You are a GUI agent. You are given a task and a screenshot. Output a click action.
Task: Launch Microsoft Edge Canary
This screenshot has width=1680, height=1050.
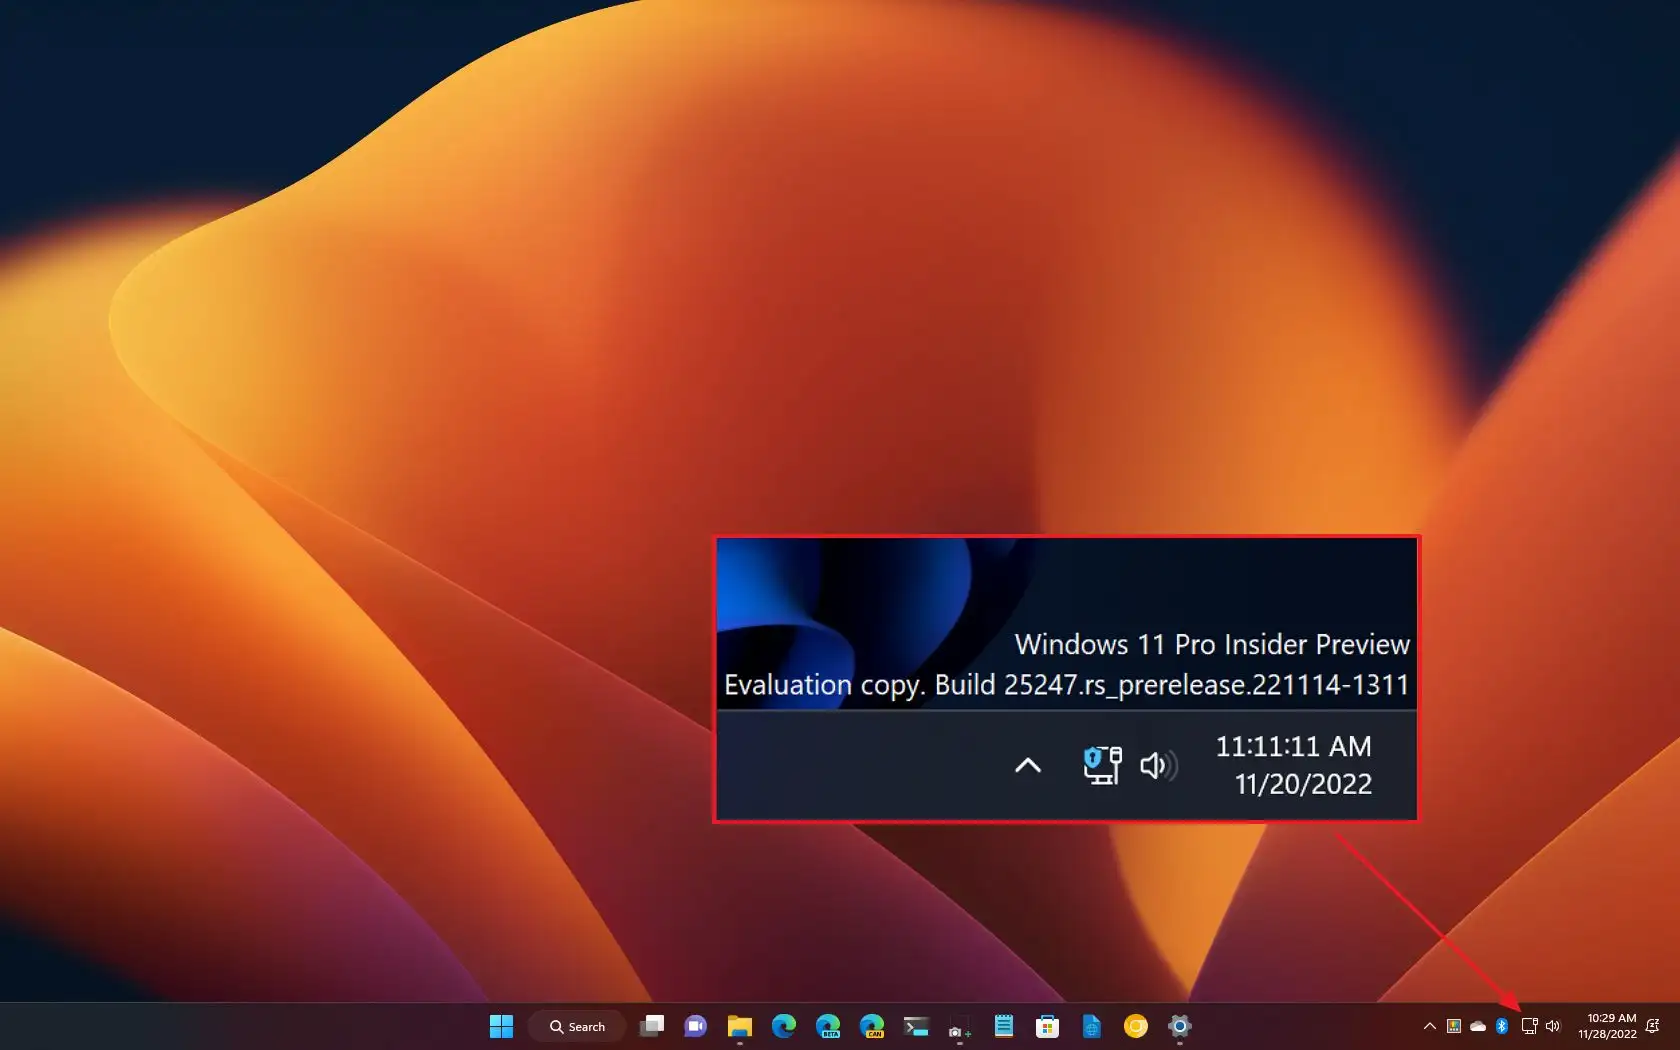(870, 1026)
